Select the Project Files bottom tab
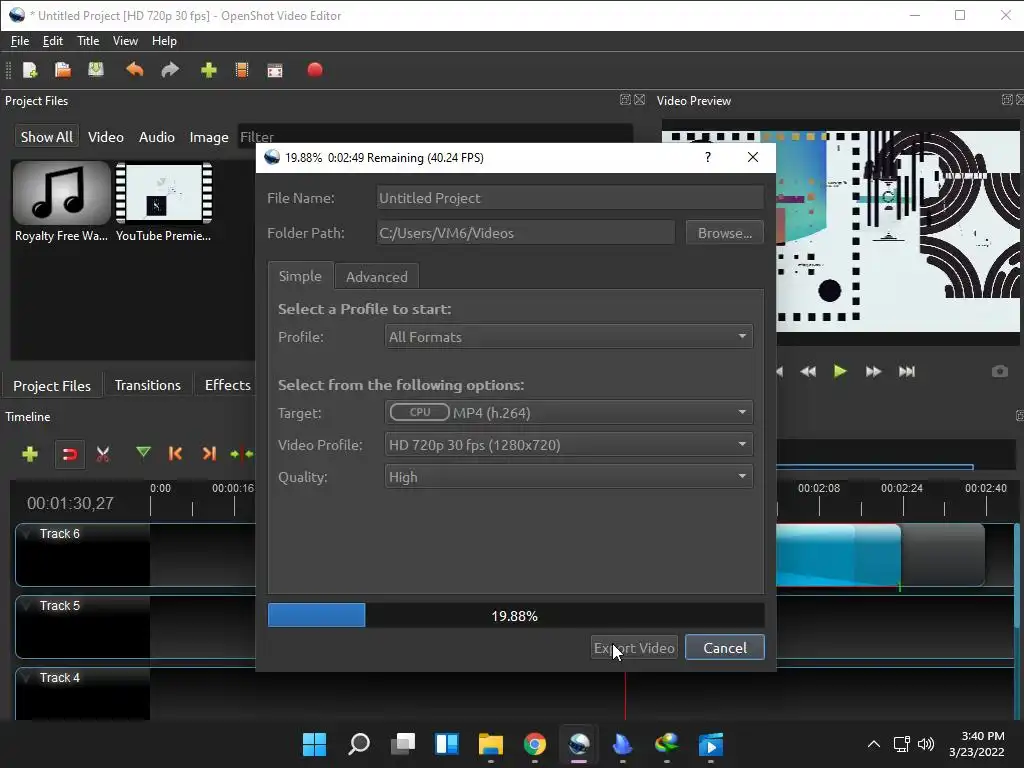The width and height of the screenshot is (1024, 768). click(x=52, y=386)
